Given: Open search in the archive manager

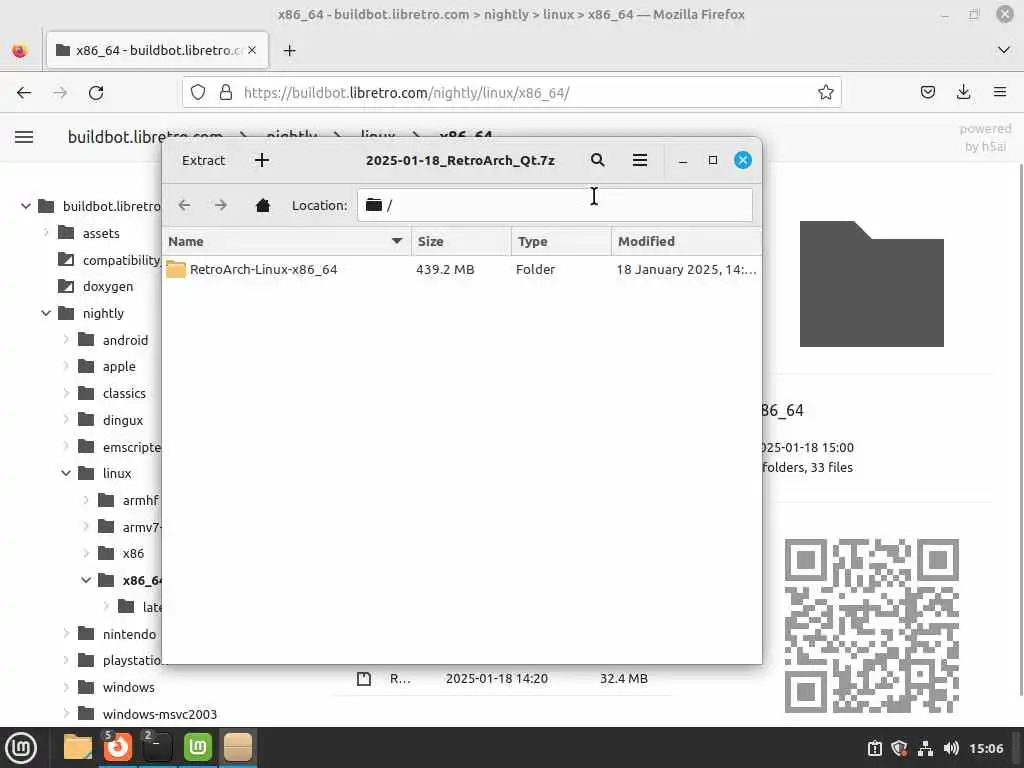Looking at the screenshot, I should pyautogui.click(x=598, y=160).
